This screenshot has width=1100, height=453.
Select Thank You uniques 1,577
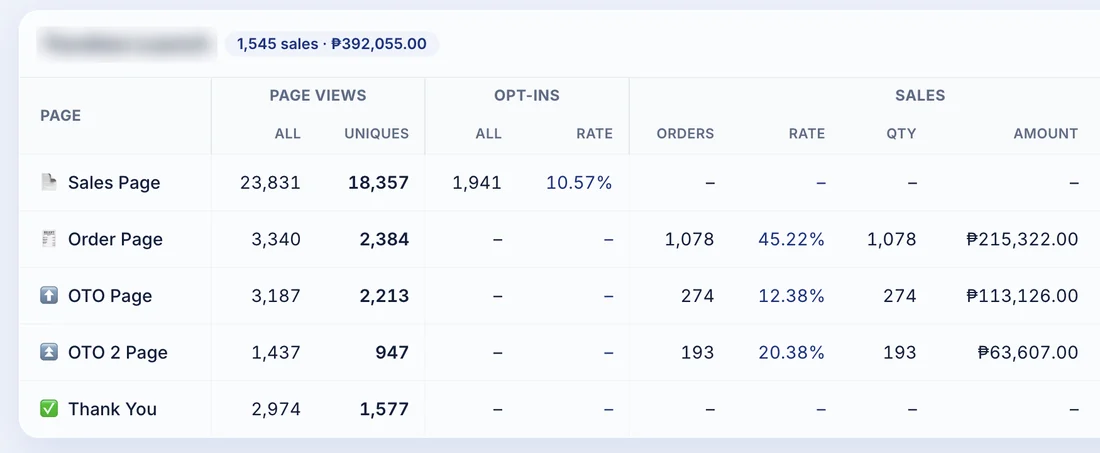[x=384, y=410]
